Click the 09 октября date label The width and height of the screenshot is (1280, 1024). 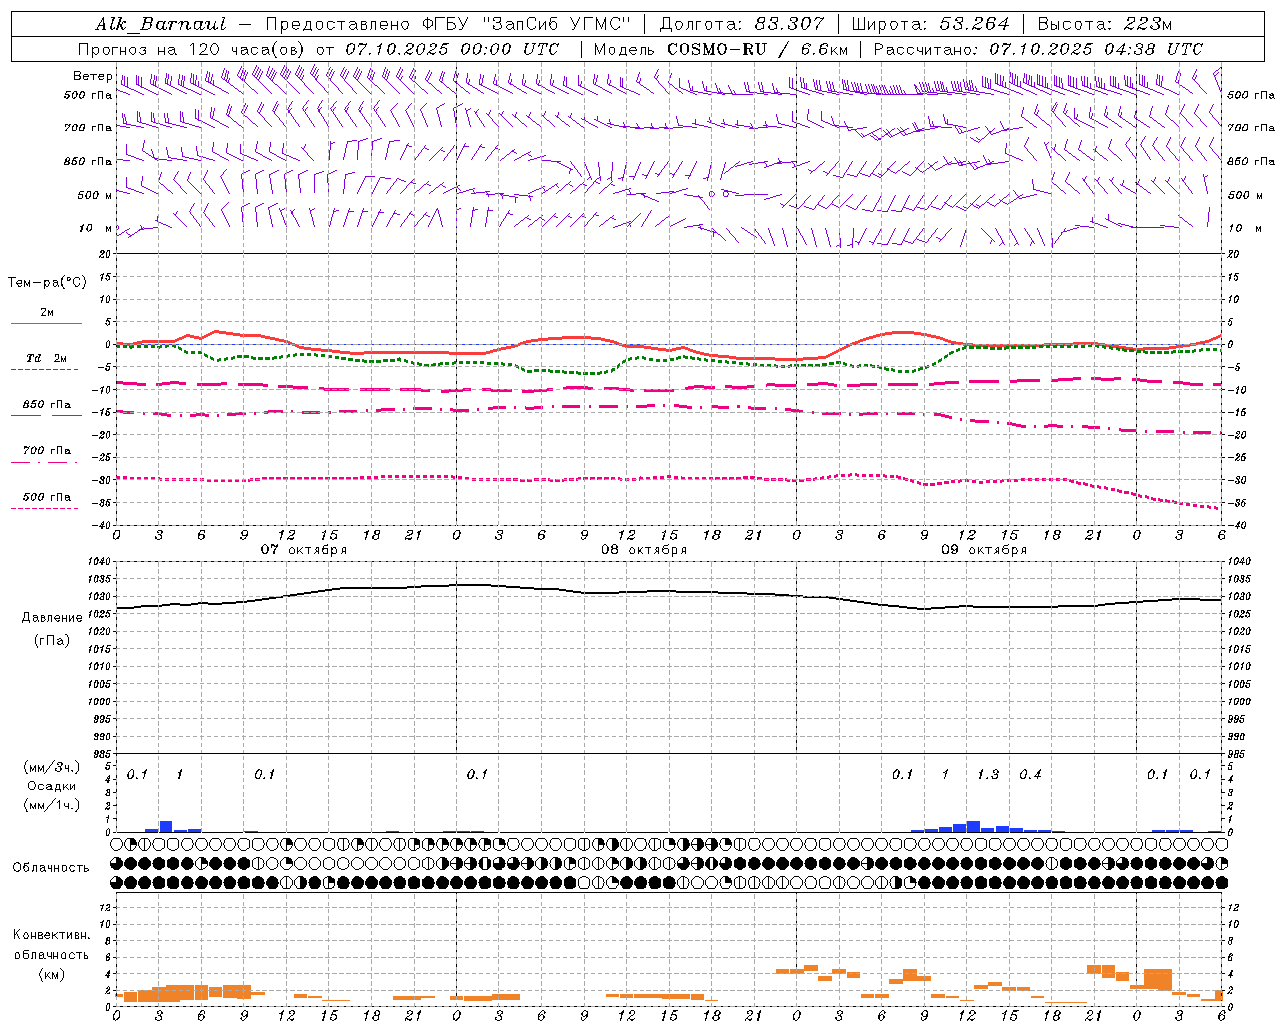pos(984,550)
